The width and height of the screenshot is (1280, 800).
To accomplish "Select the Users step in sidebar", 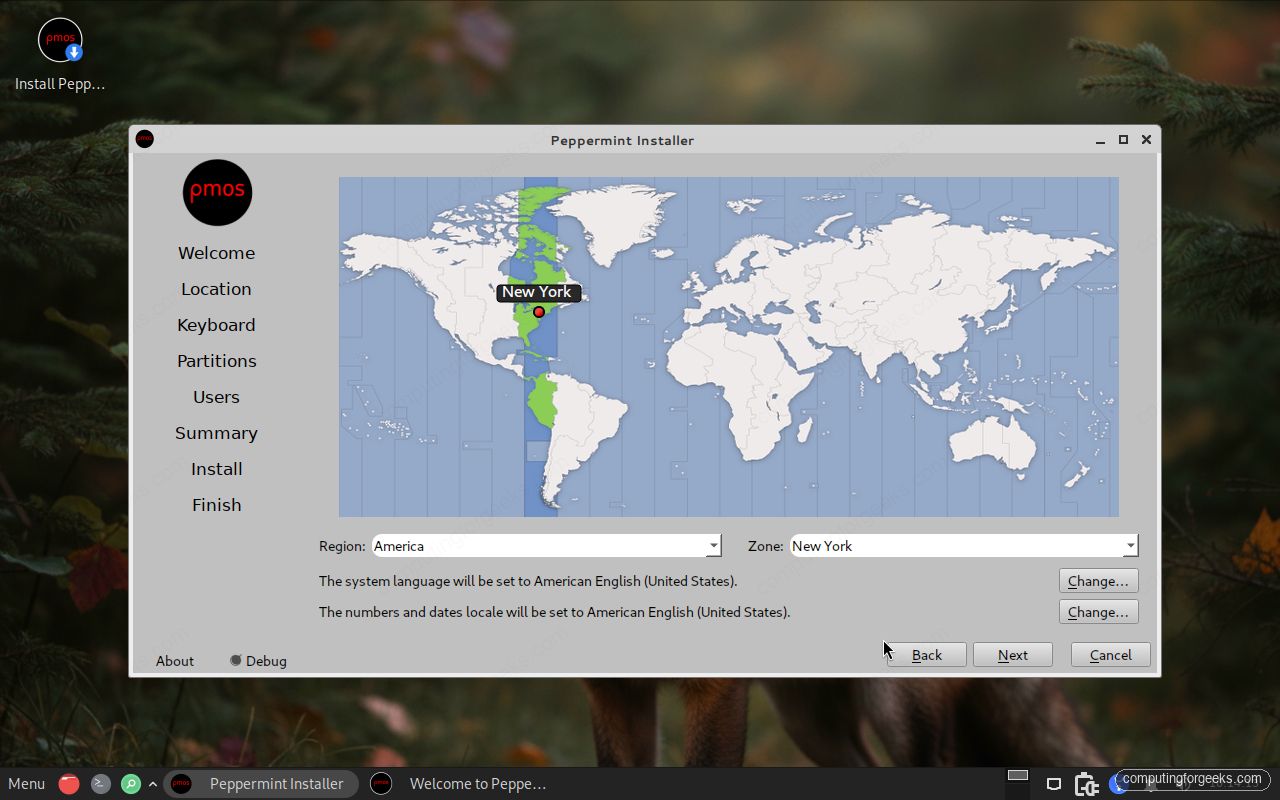I will 217,397.
